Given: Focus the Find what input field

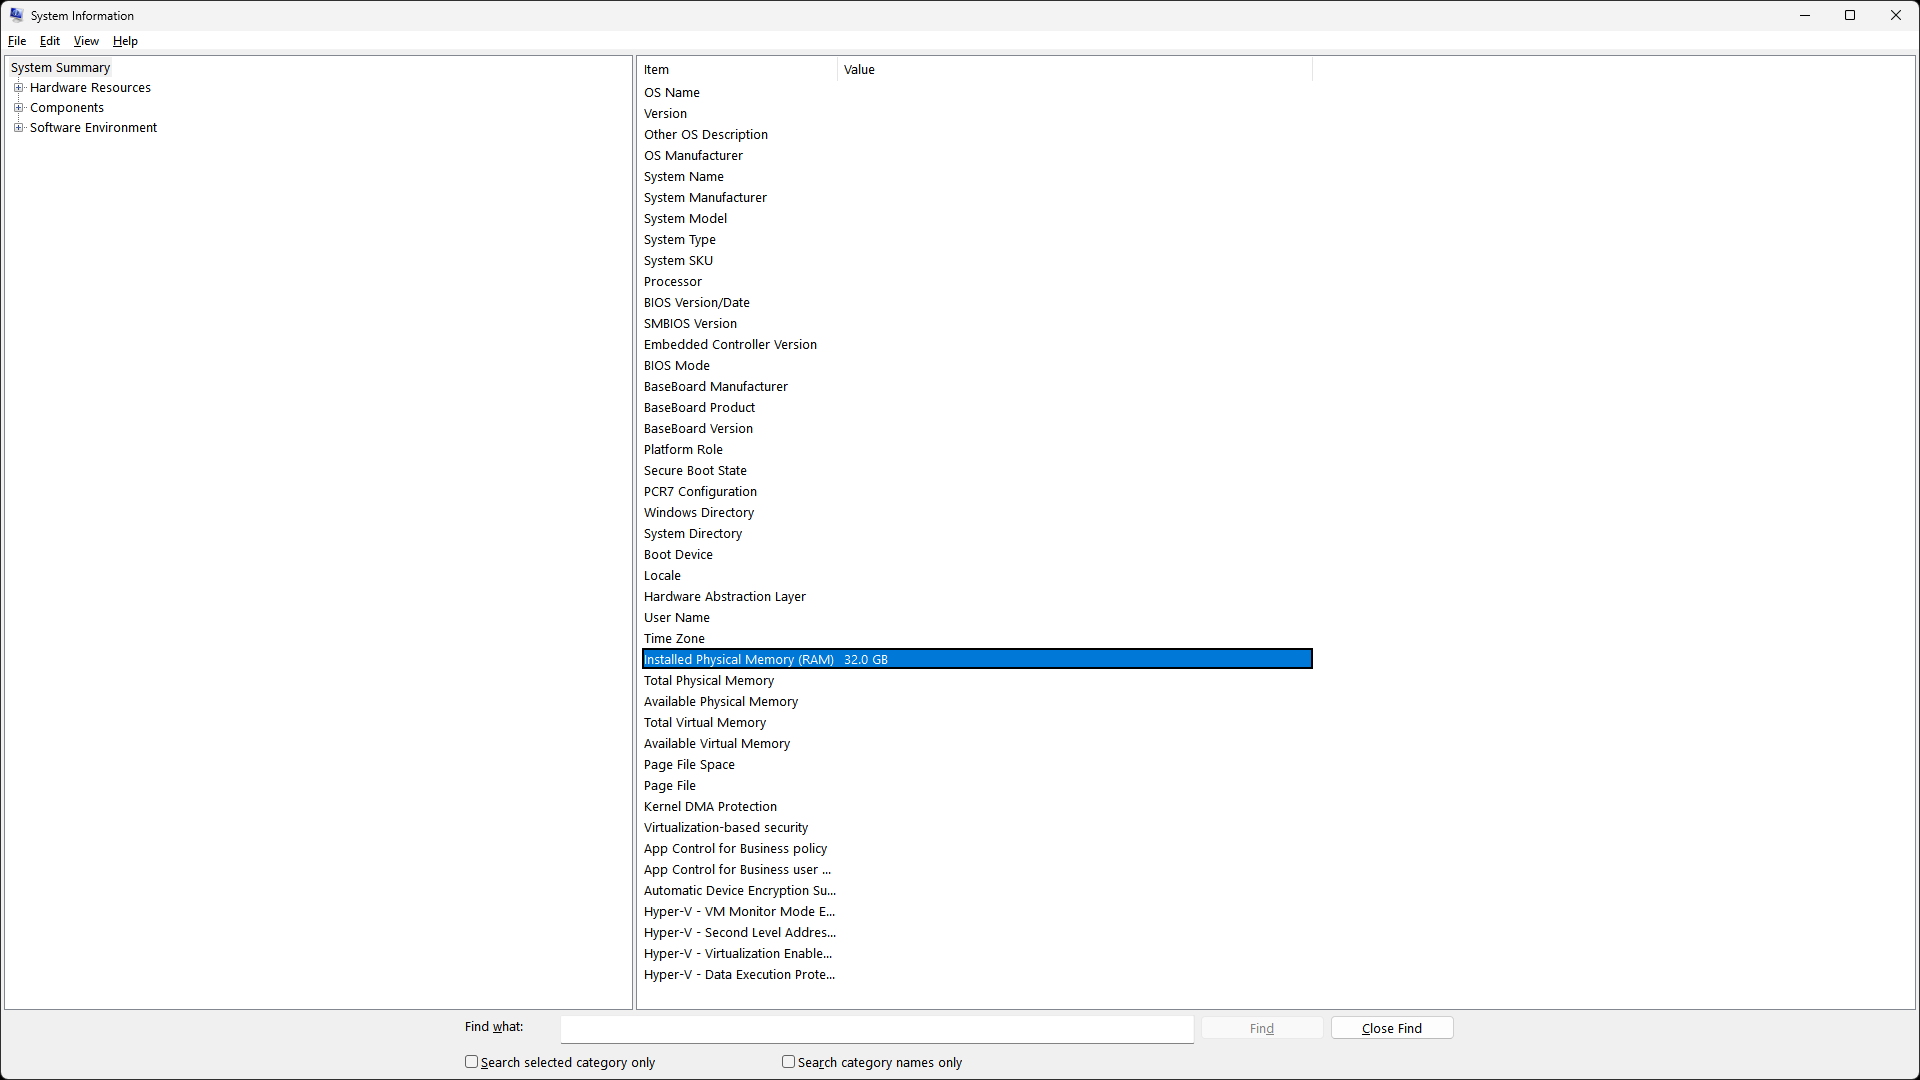Looking at the screenshot, I should (x=877, y=1029).
